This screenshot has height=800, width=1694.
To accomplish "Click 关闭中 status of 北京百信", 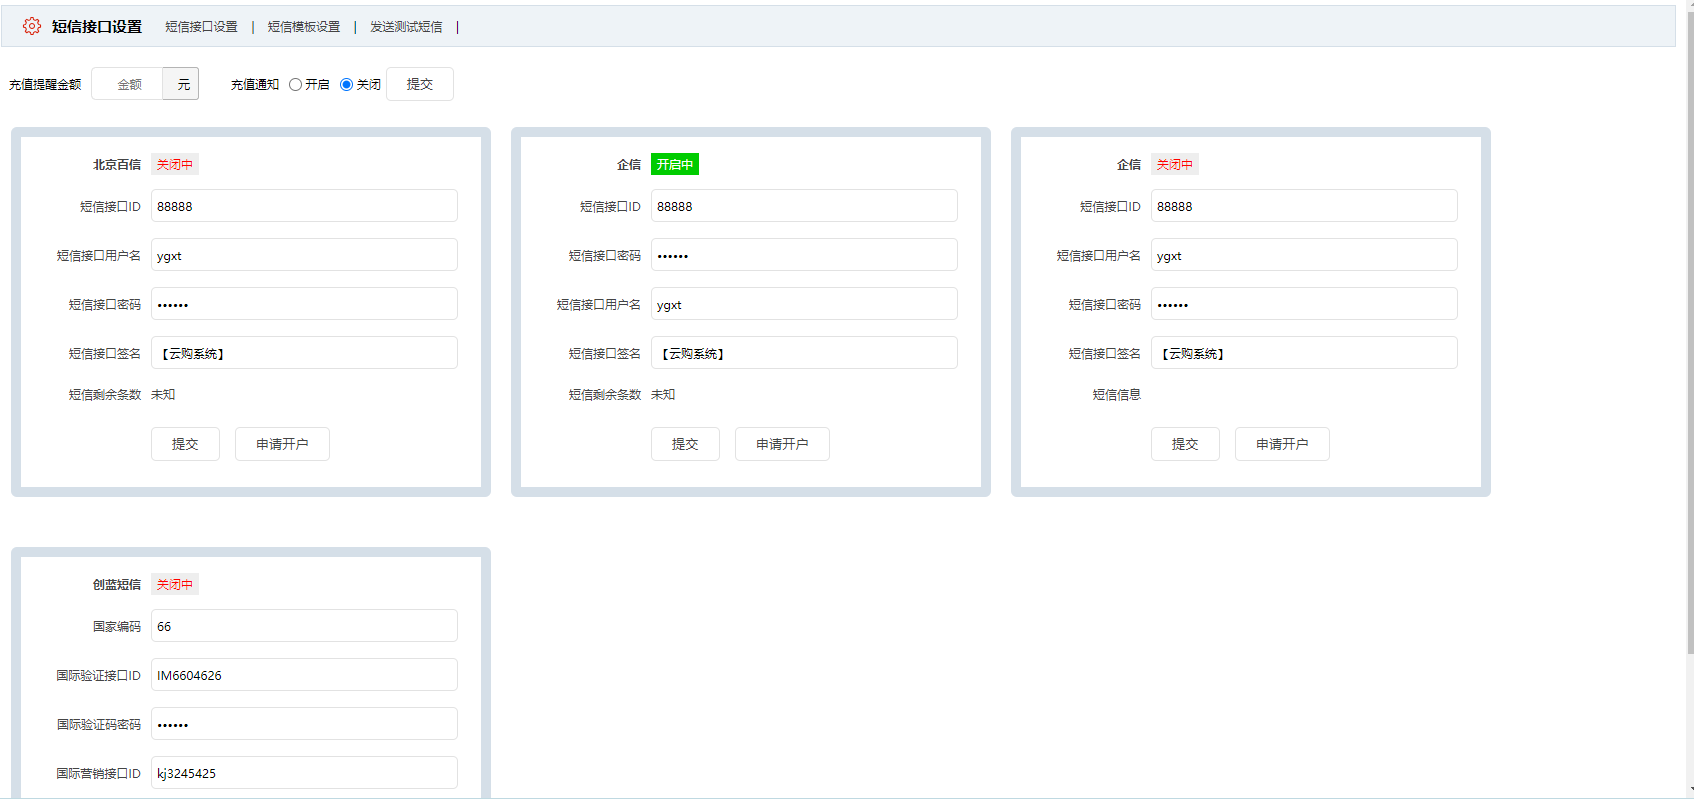I will coord(175,165).
